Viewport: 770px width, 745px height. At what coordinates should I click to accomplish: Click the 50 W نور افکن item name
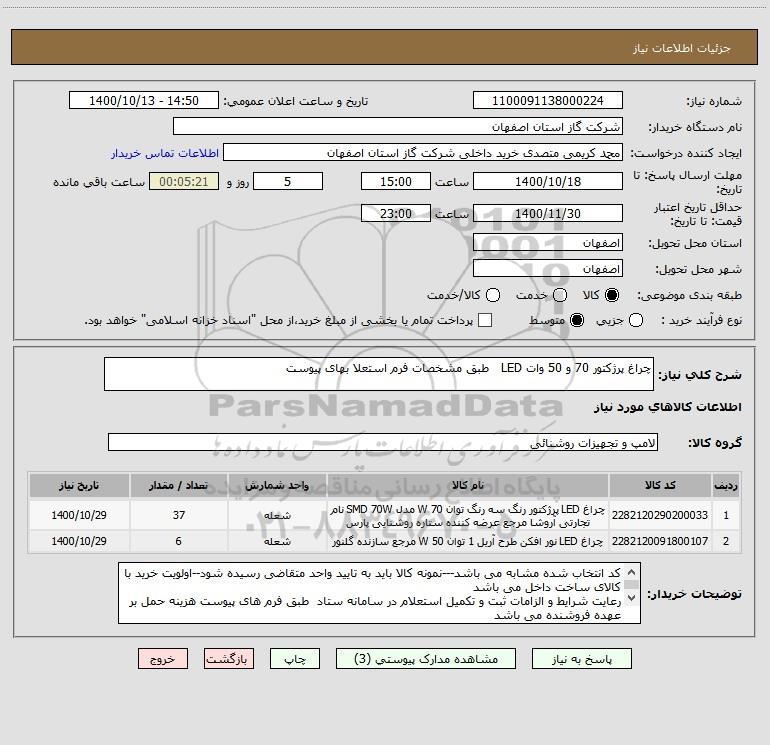point(468,541)
